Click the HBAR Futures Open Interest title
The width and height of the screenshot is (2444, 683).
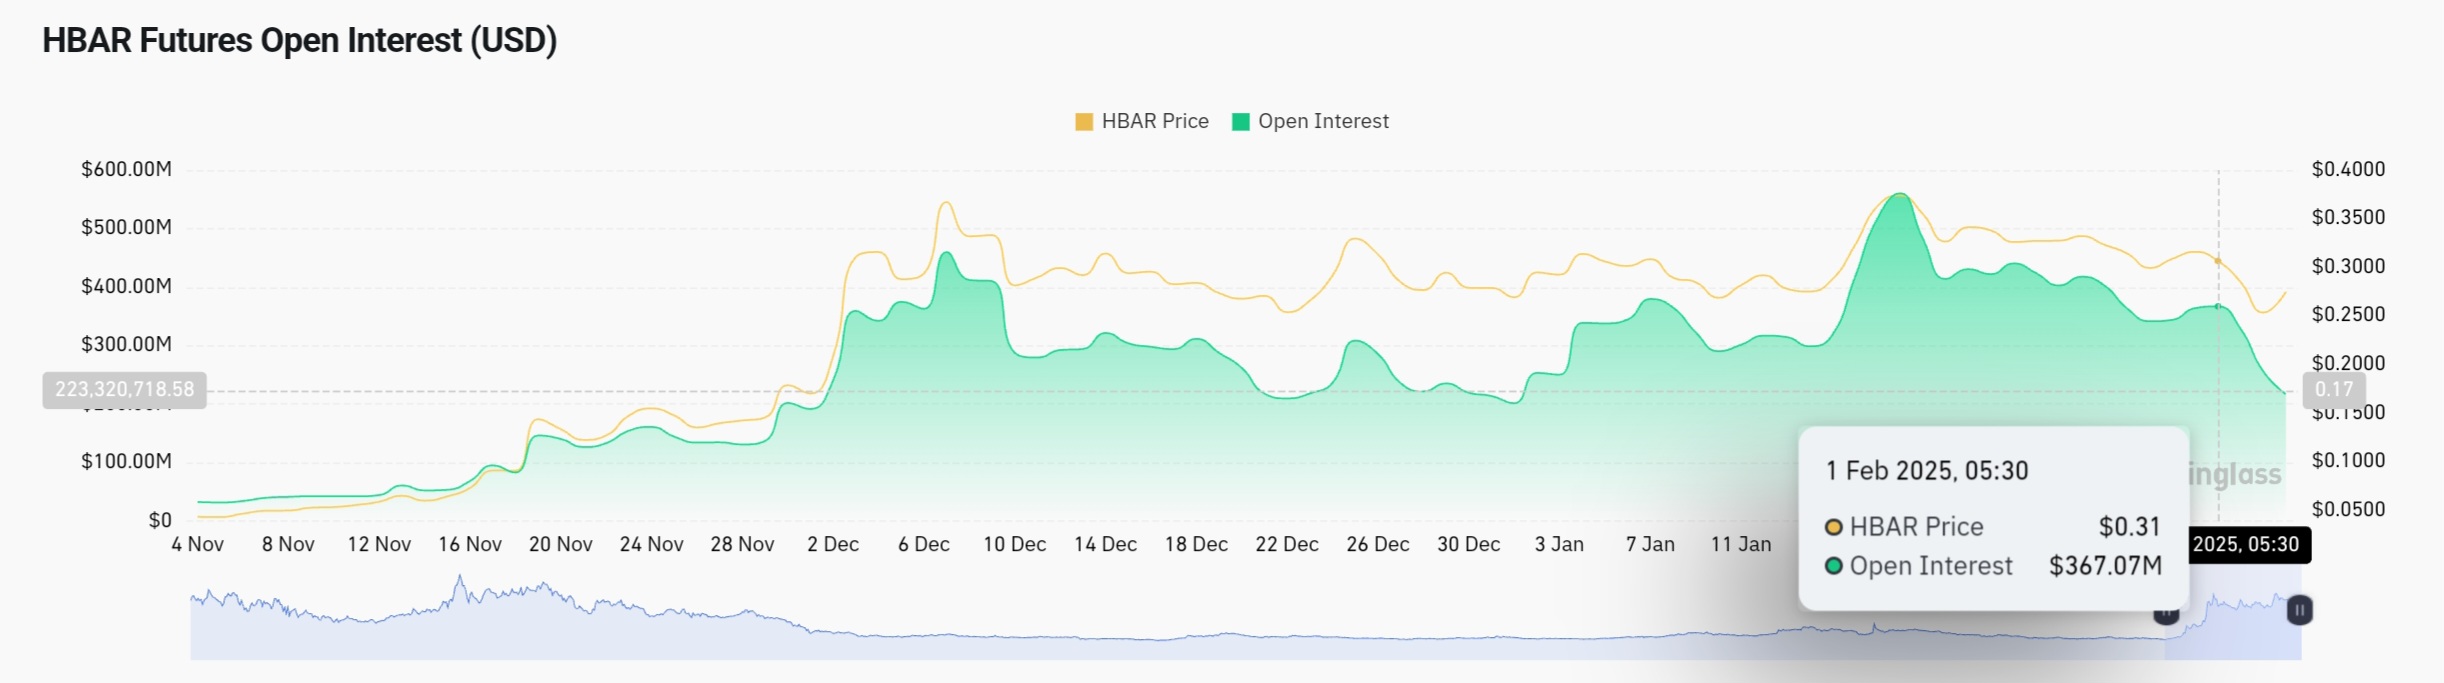(299, 41)
